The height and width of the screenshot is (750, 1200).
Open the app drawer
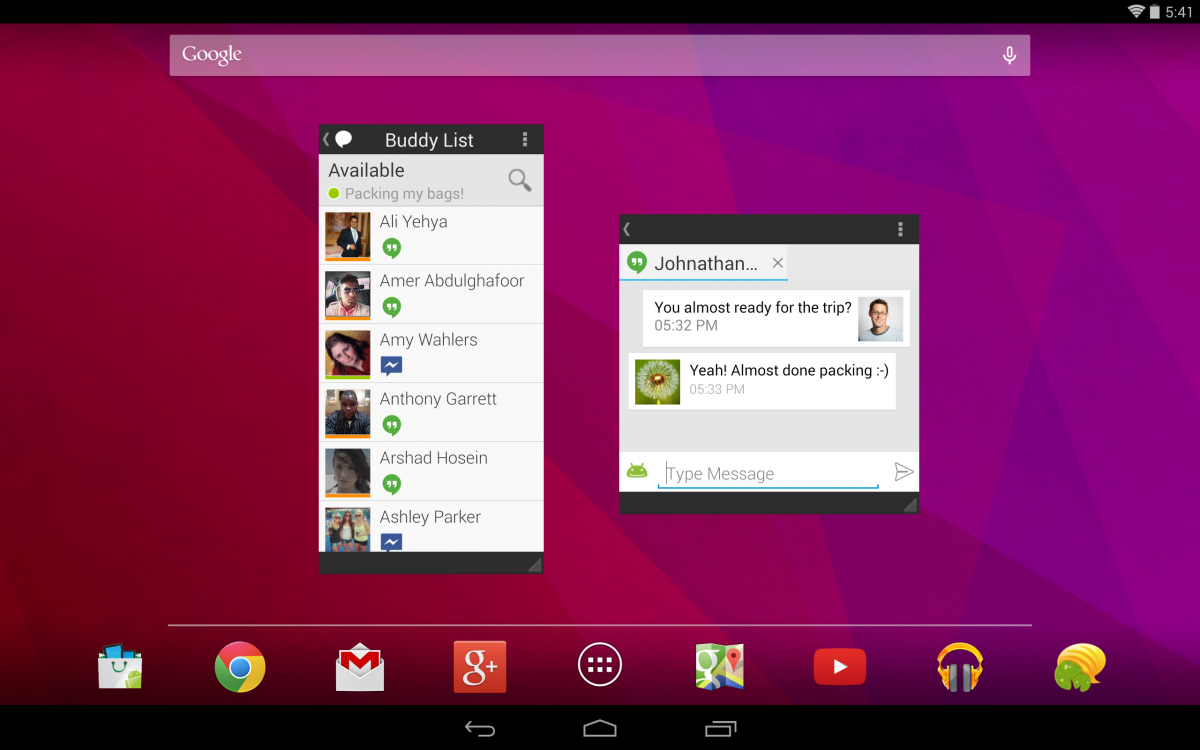point(600,665)
